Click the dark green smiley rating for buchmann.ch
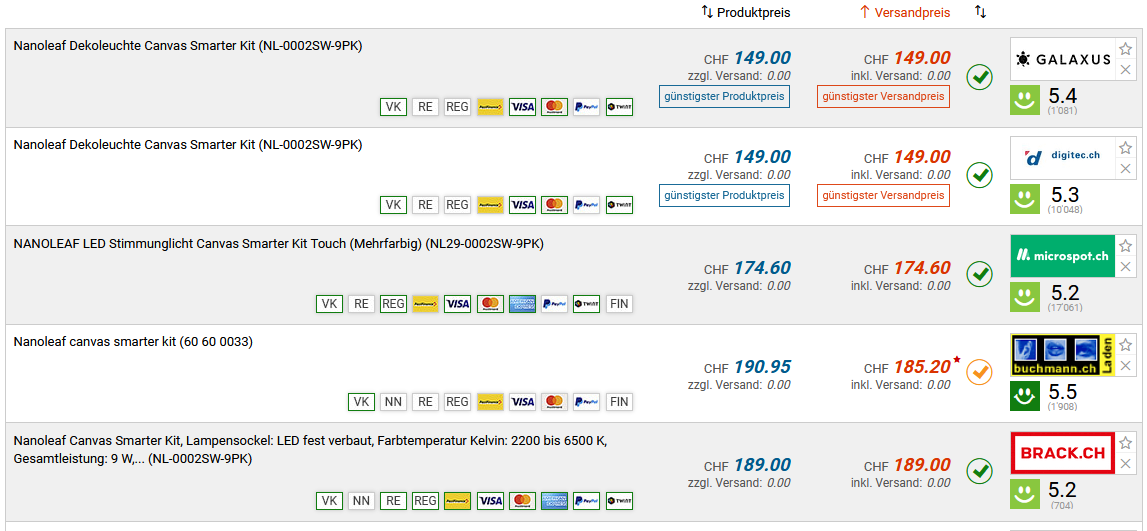This screenshot has width=1147, height=531. pos(1024,395)
